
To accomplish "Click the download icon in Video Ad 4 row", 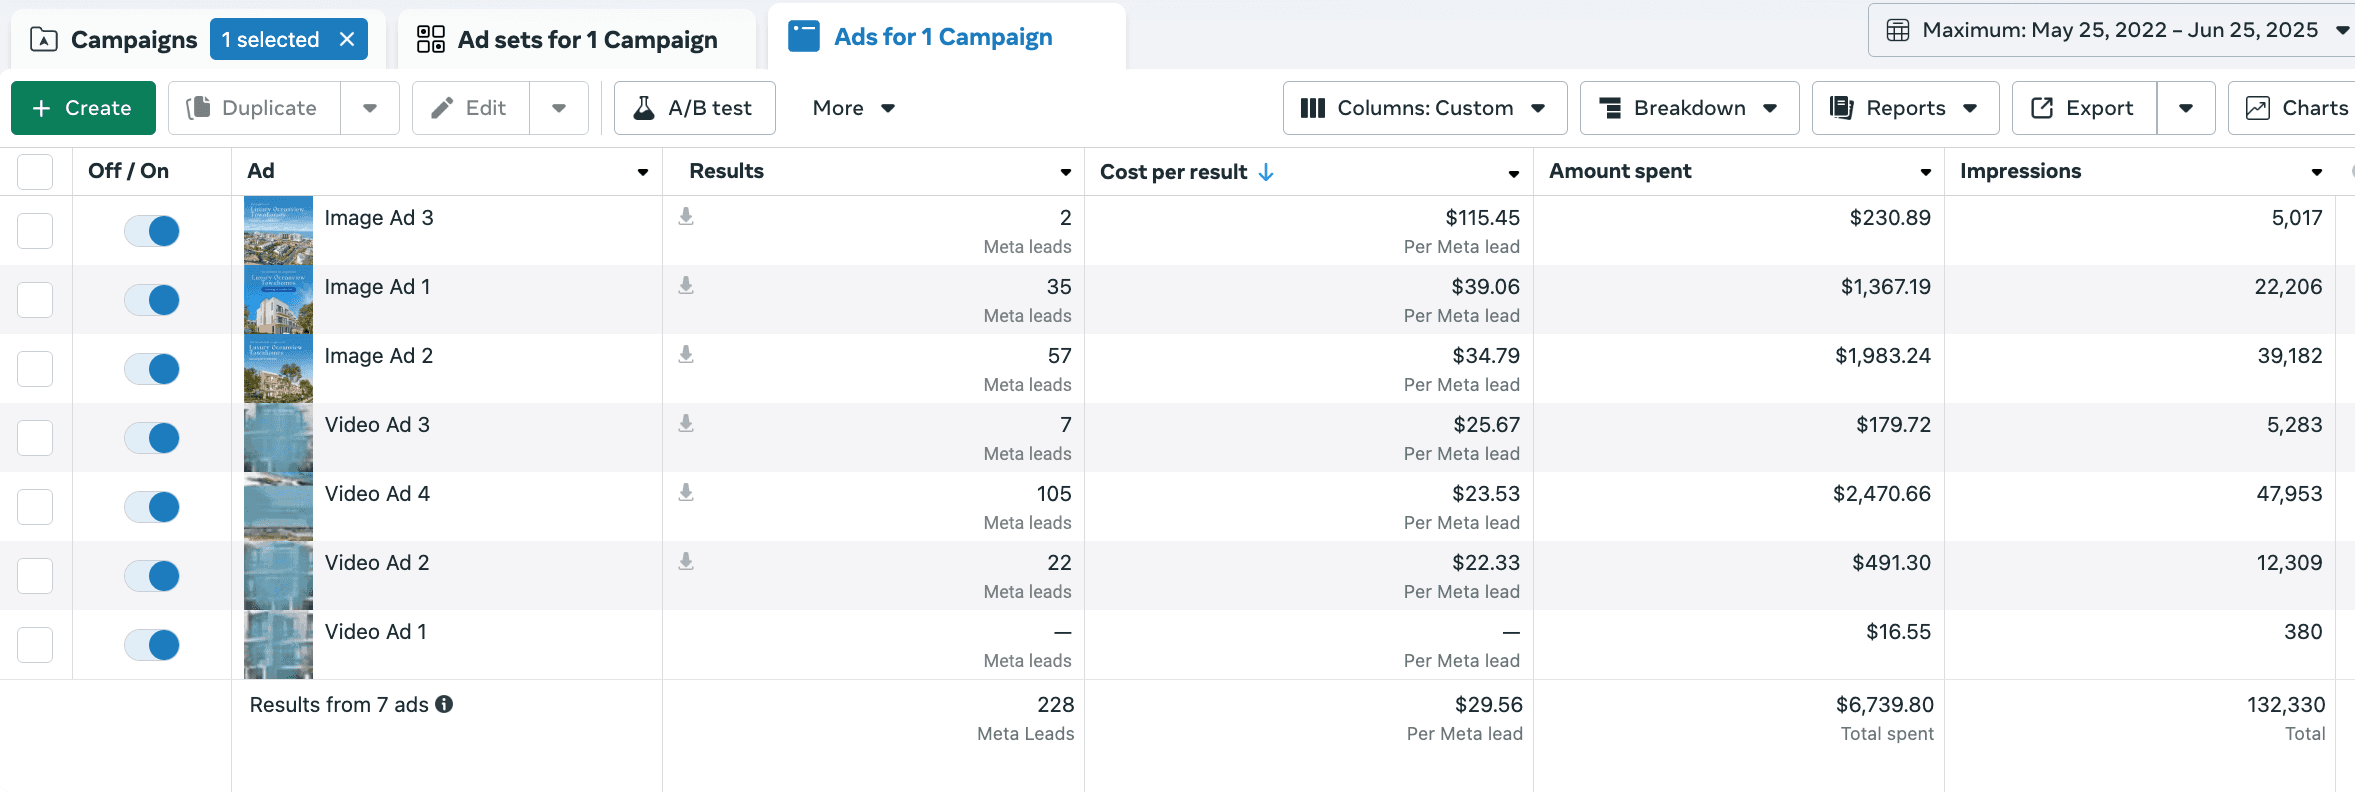I will pyautogui.click(x=686, y=492).
